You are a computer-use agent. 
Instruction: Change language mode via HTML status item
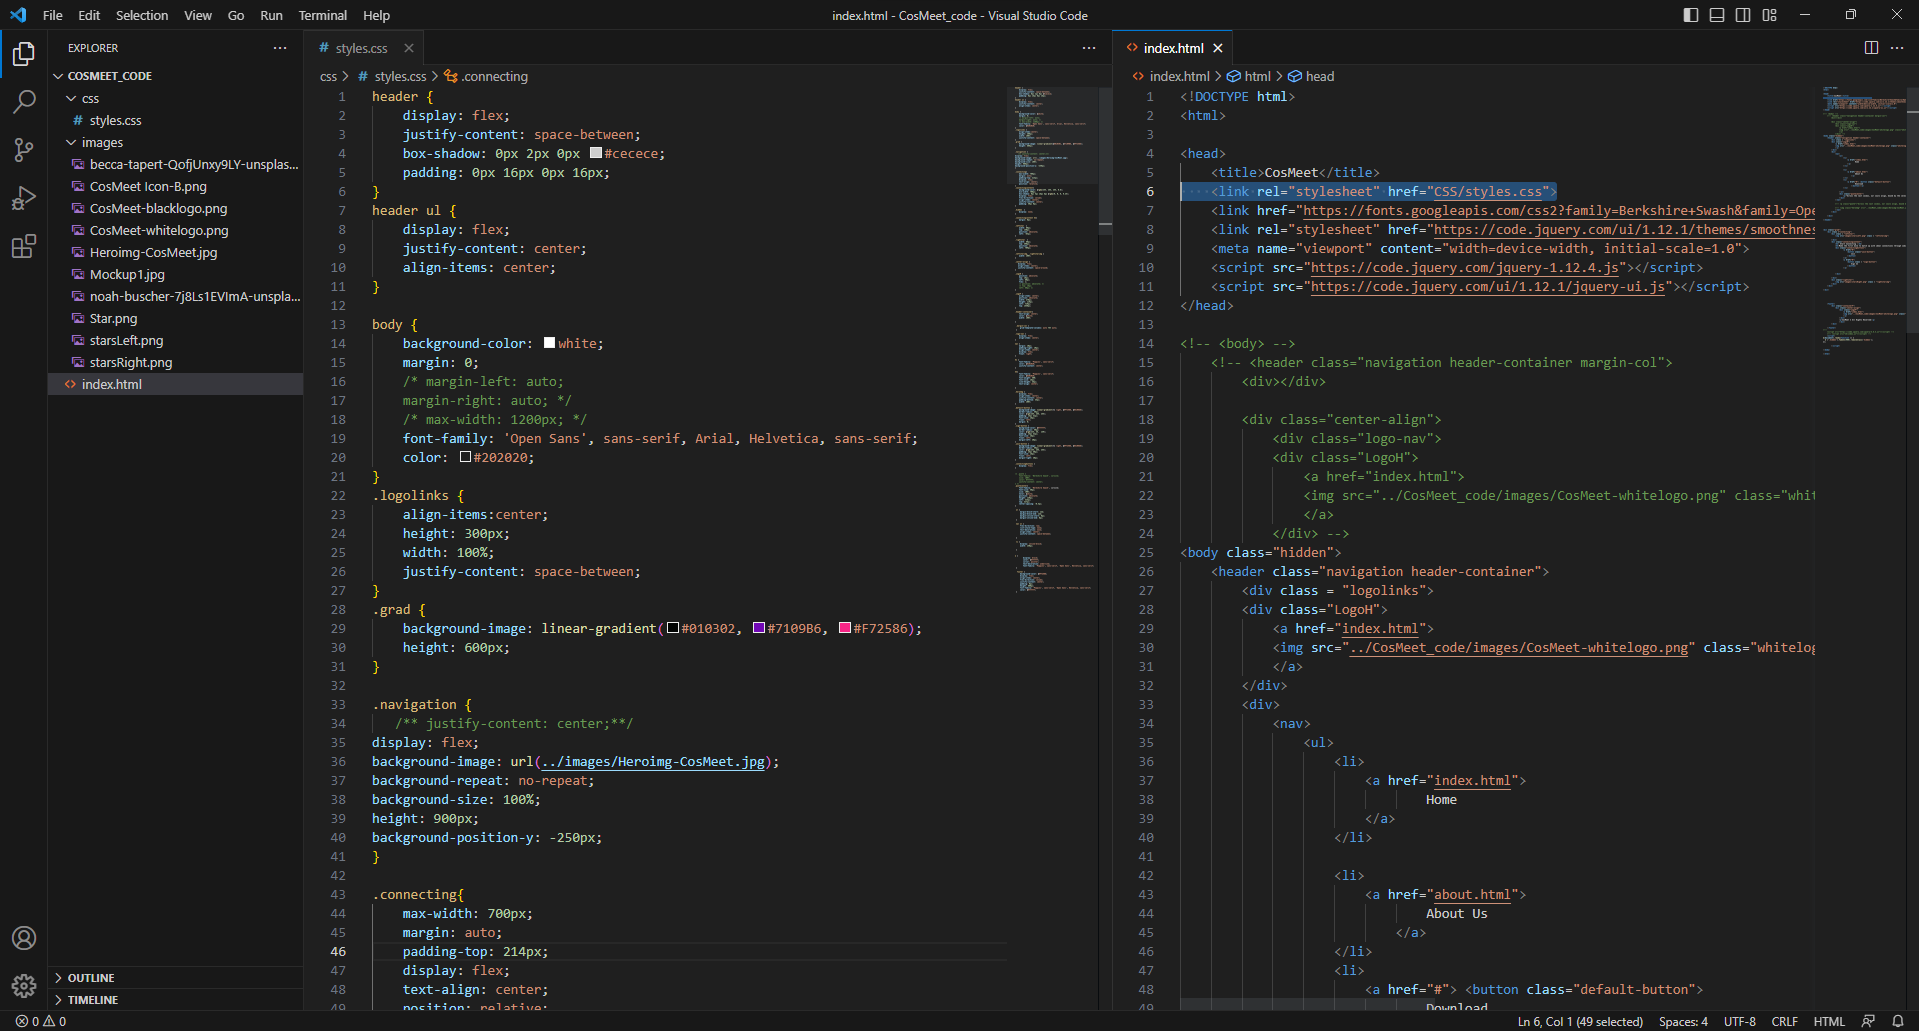[1829, 1021]
